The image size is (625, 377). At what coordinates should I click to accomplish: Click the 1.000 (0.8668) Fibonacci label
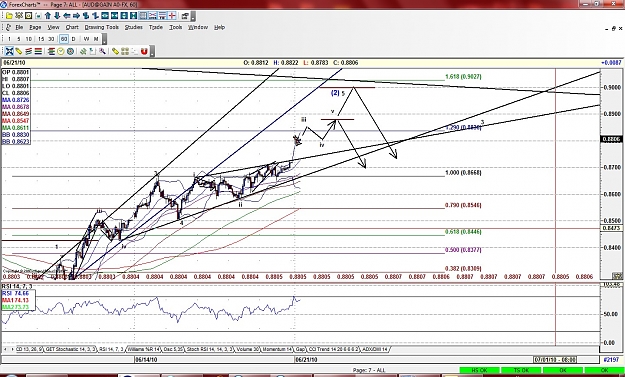(x=463, y=173)
